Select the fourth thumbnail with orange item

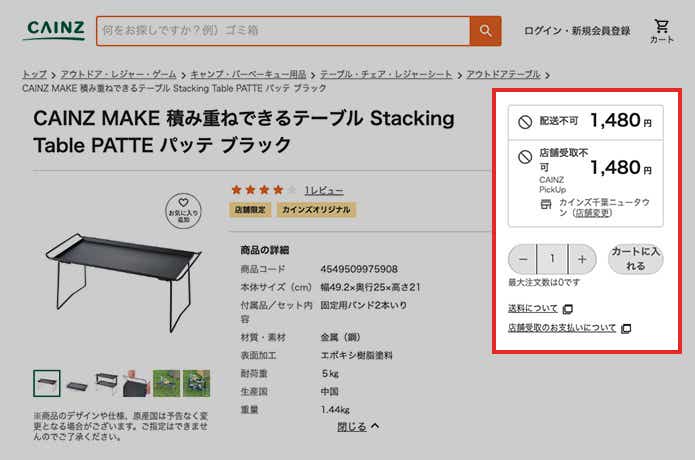tap(137, 383)
